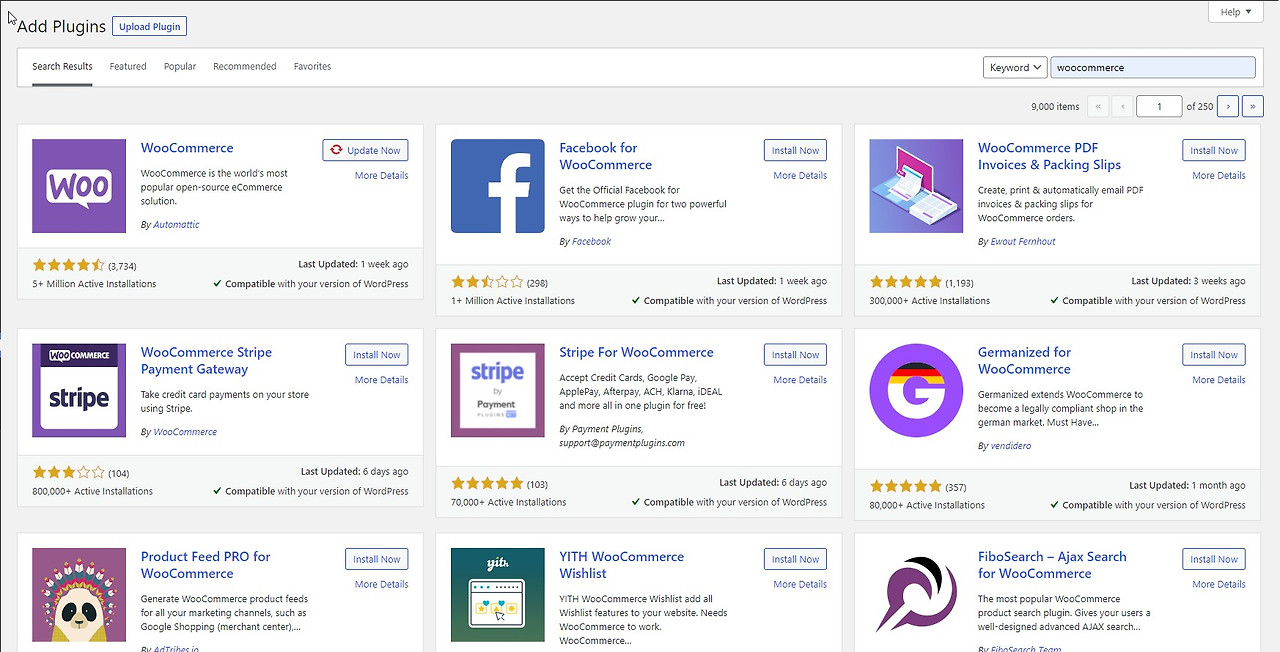The width and height of the screenshot is (1280, 652).
Task: Open More Details for PDF Invoices plugin
Action: pos(1219,176)
